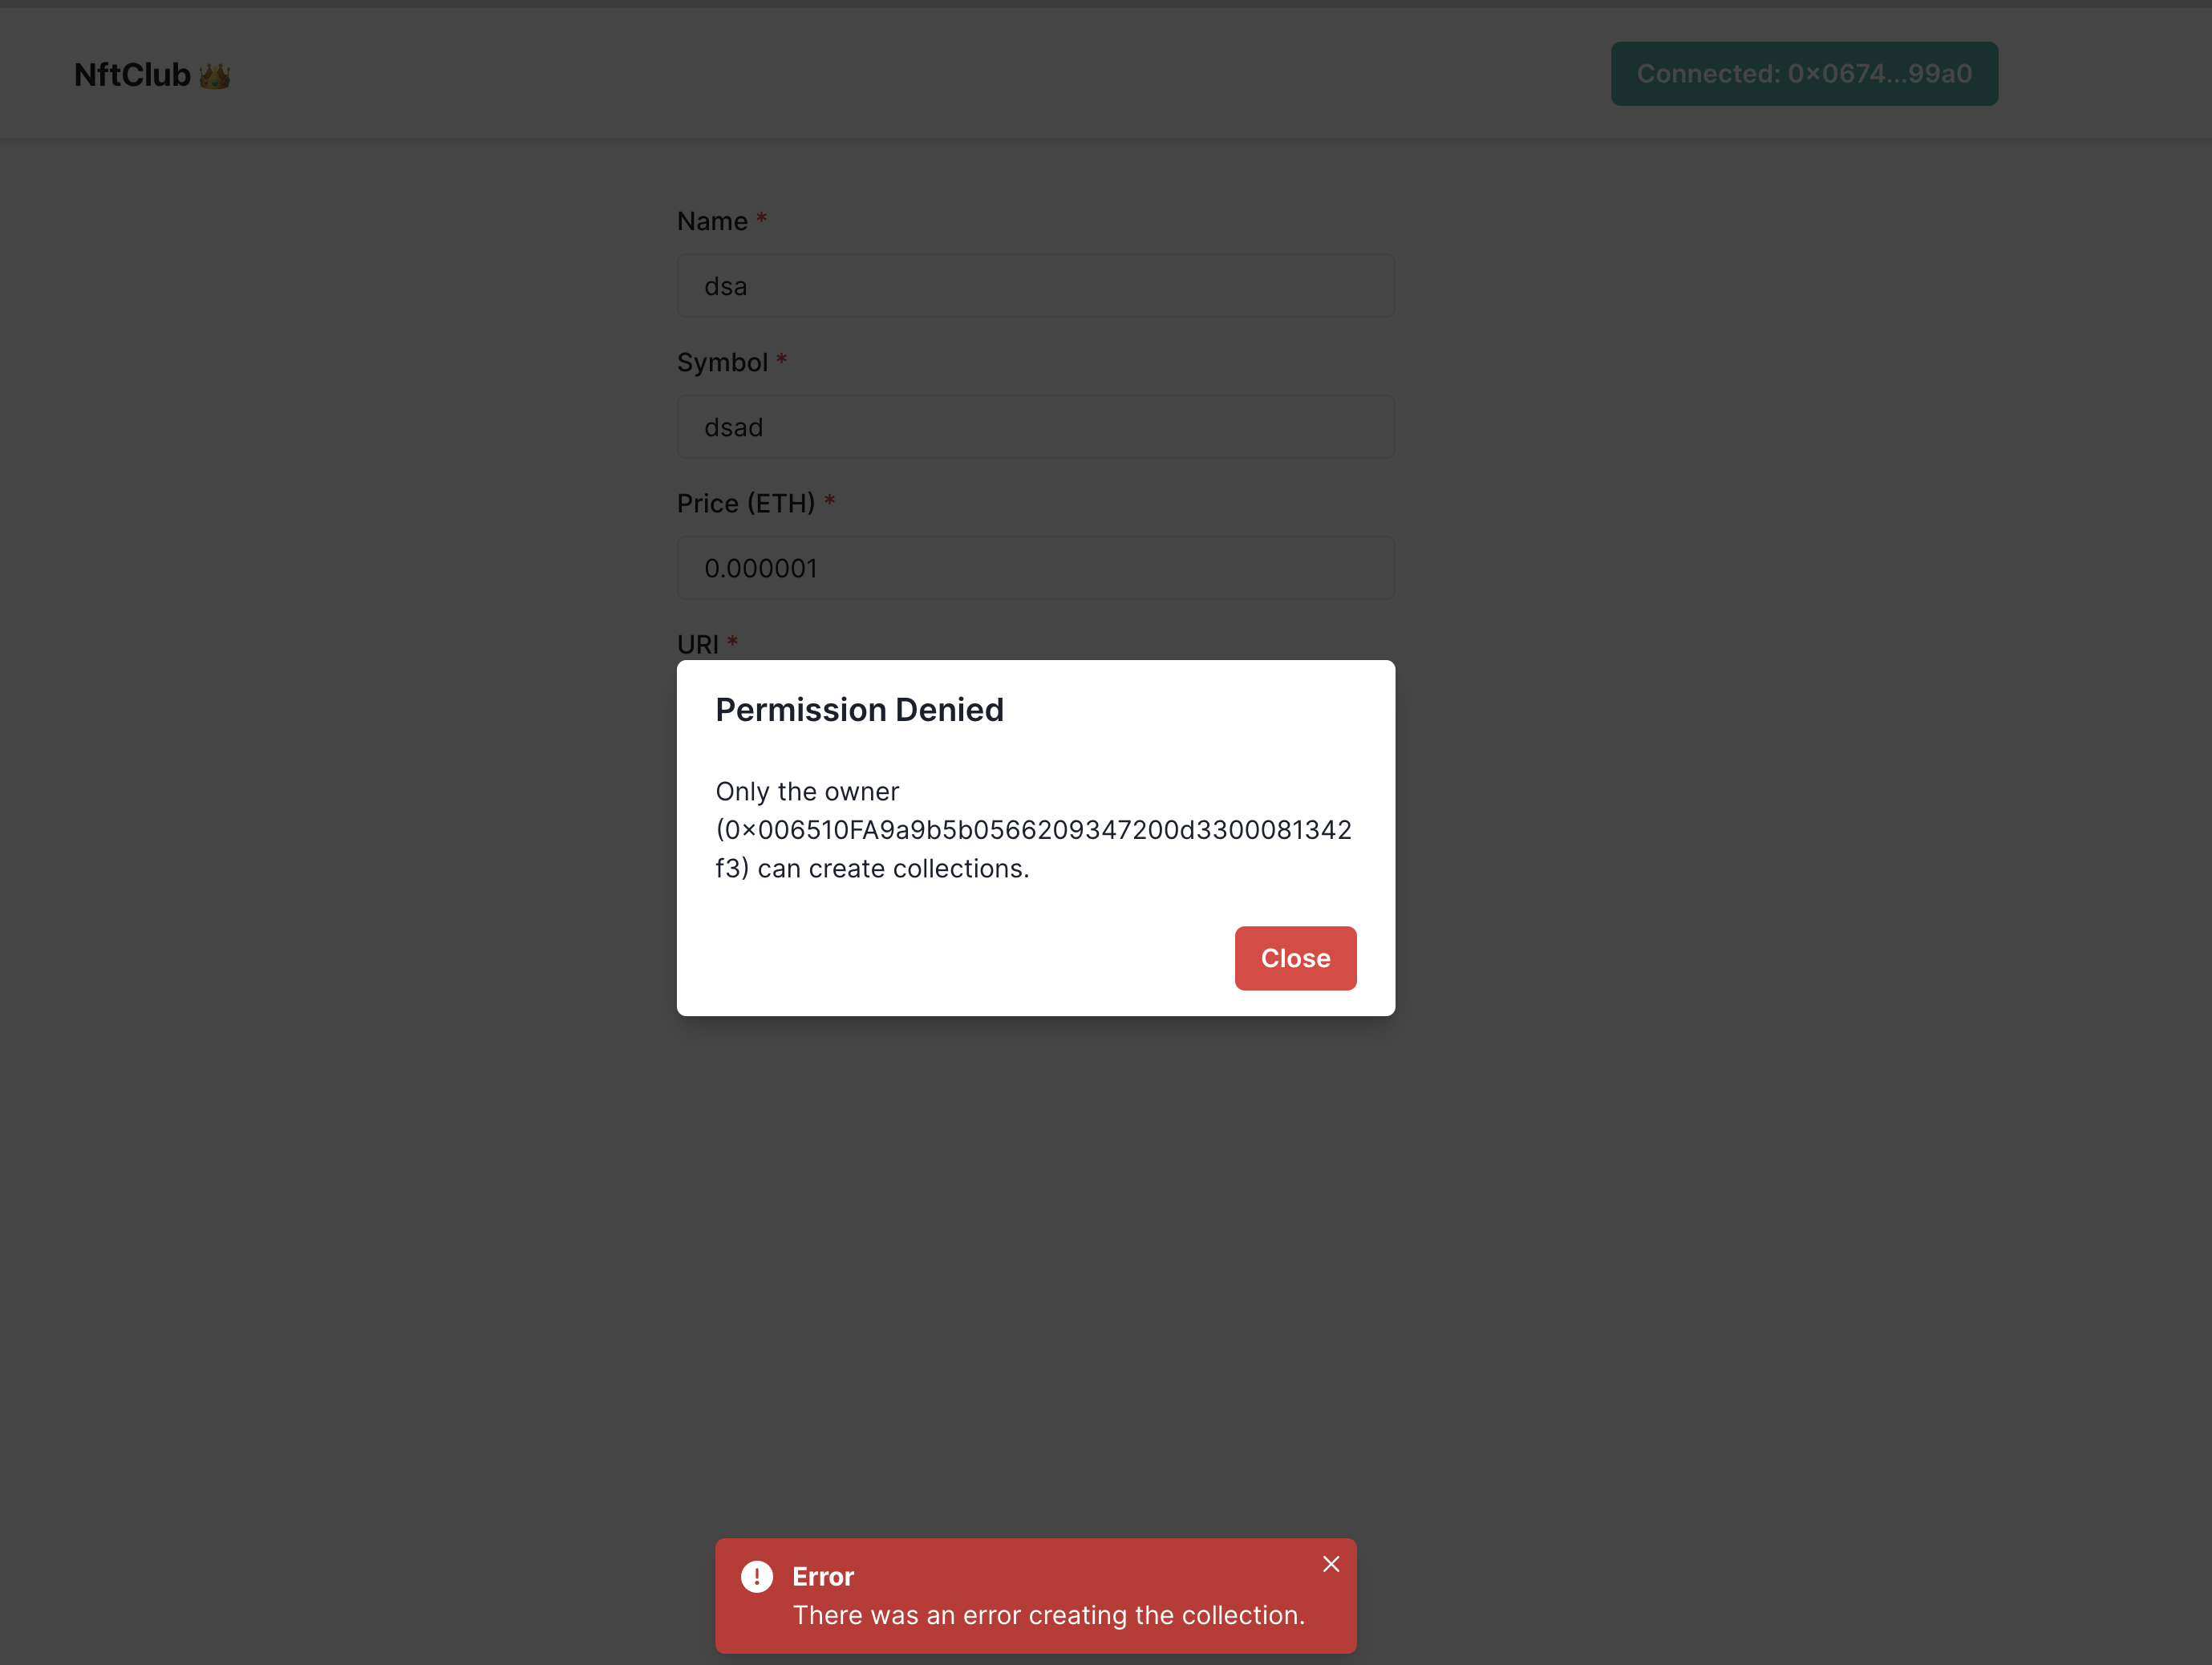
Task: Click the crown icon beside NftClub
Action: click(x=215, y=76)
